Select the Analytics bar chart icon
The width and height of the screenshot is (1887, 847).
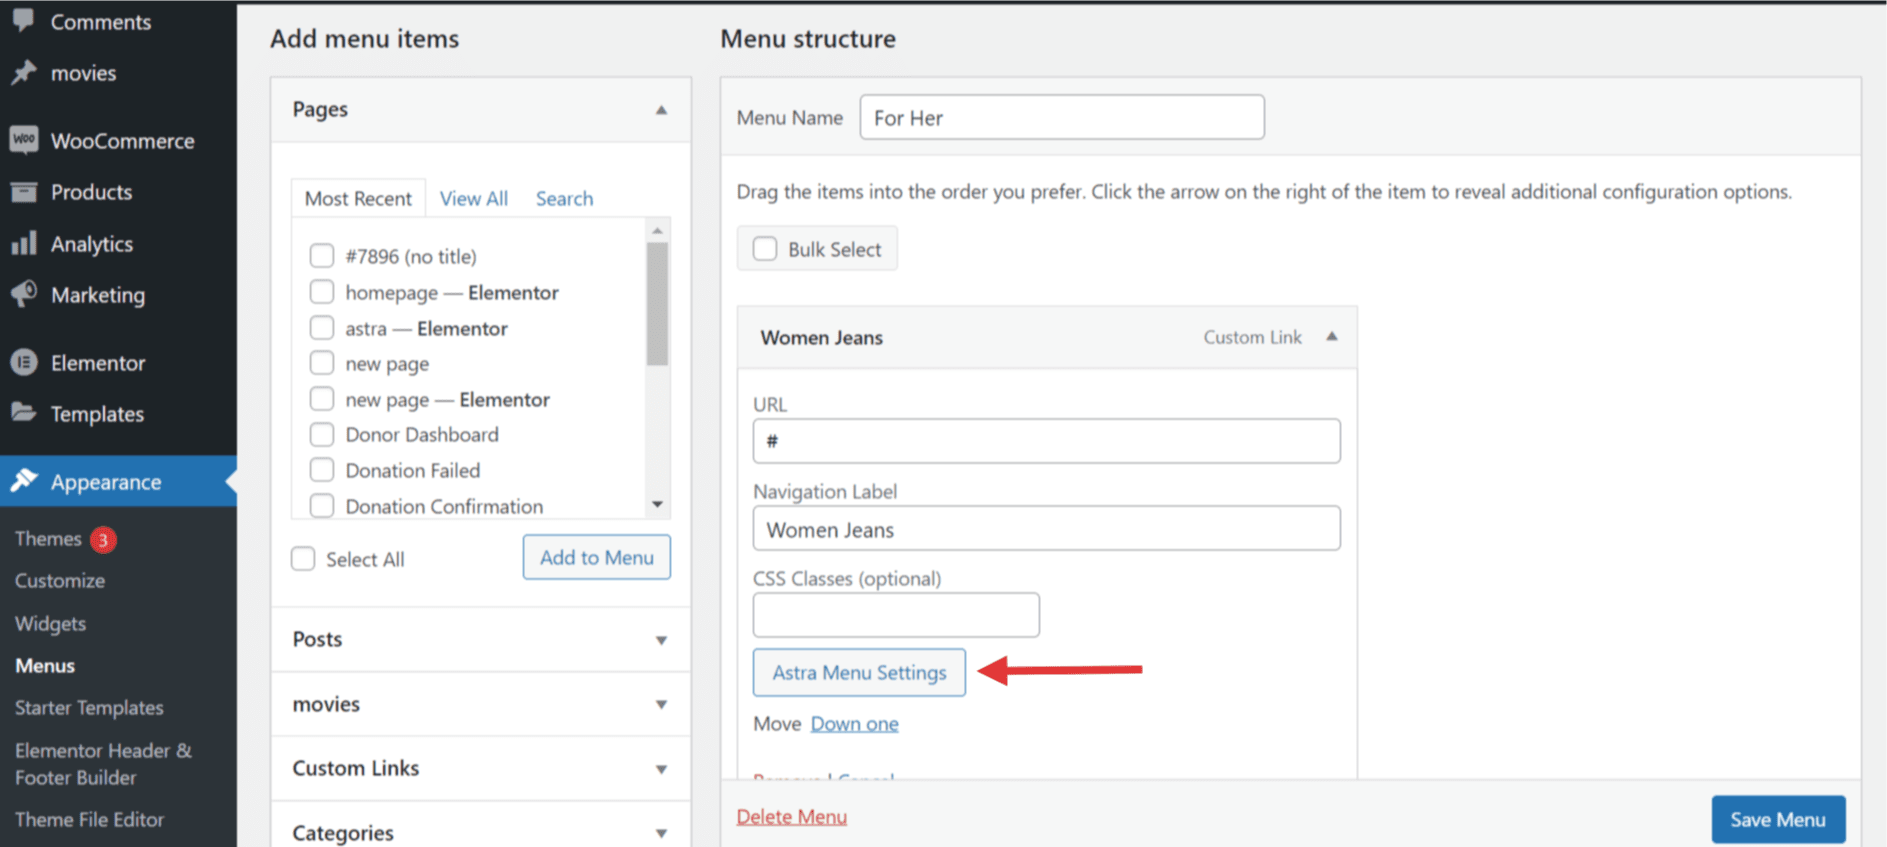[x=24, y=243]
